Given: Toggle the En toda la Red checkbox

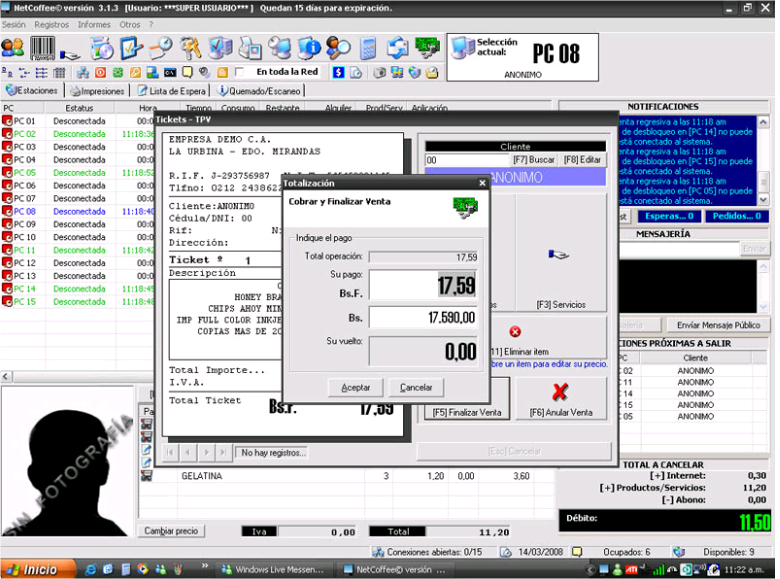Looking at the screenshot, I should tap(240, 73).
